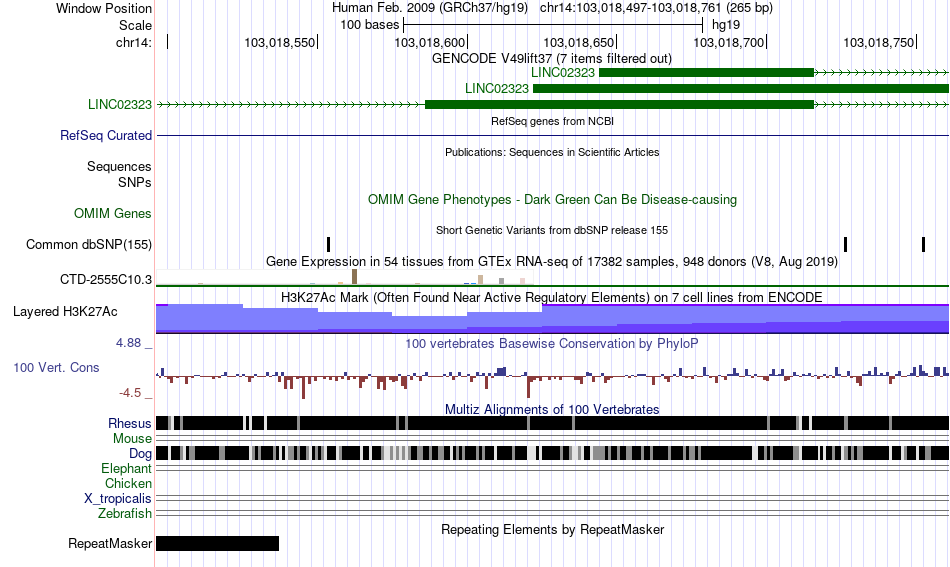Open the H3K27Ac Mark track title
Screen dimensions: 950x567
pos(552,297)
